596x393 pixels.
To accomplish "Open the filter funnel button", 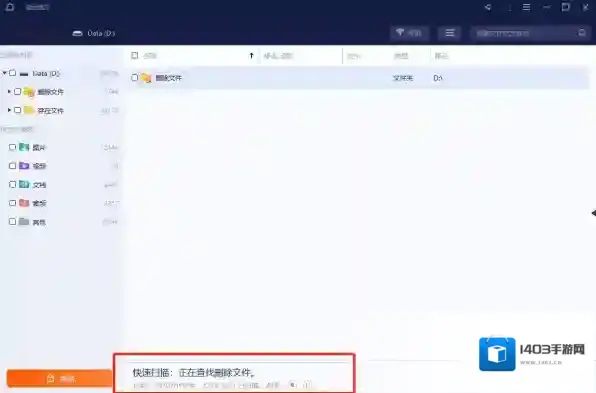I will coord(409,33).
